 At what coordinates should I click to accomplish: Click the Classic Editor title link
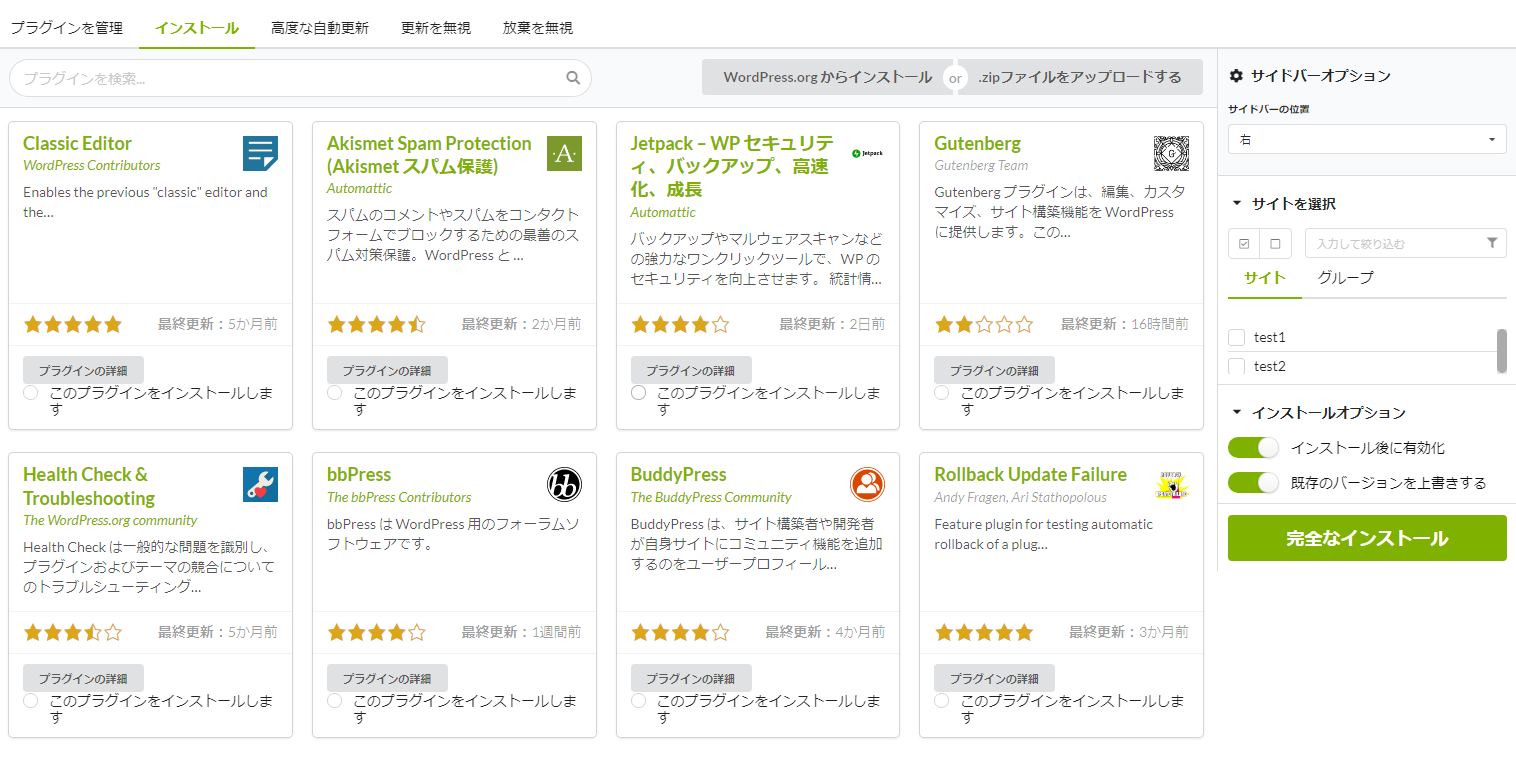pyautogui.click(x=77, y=143)
